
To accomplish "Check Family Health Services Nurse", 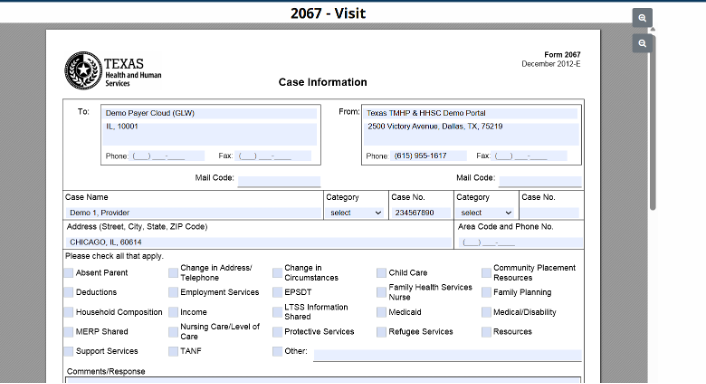I will (x=381, y=292).
